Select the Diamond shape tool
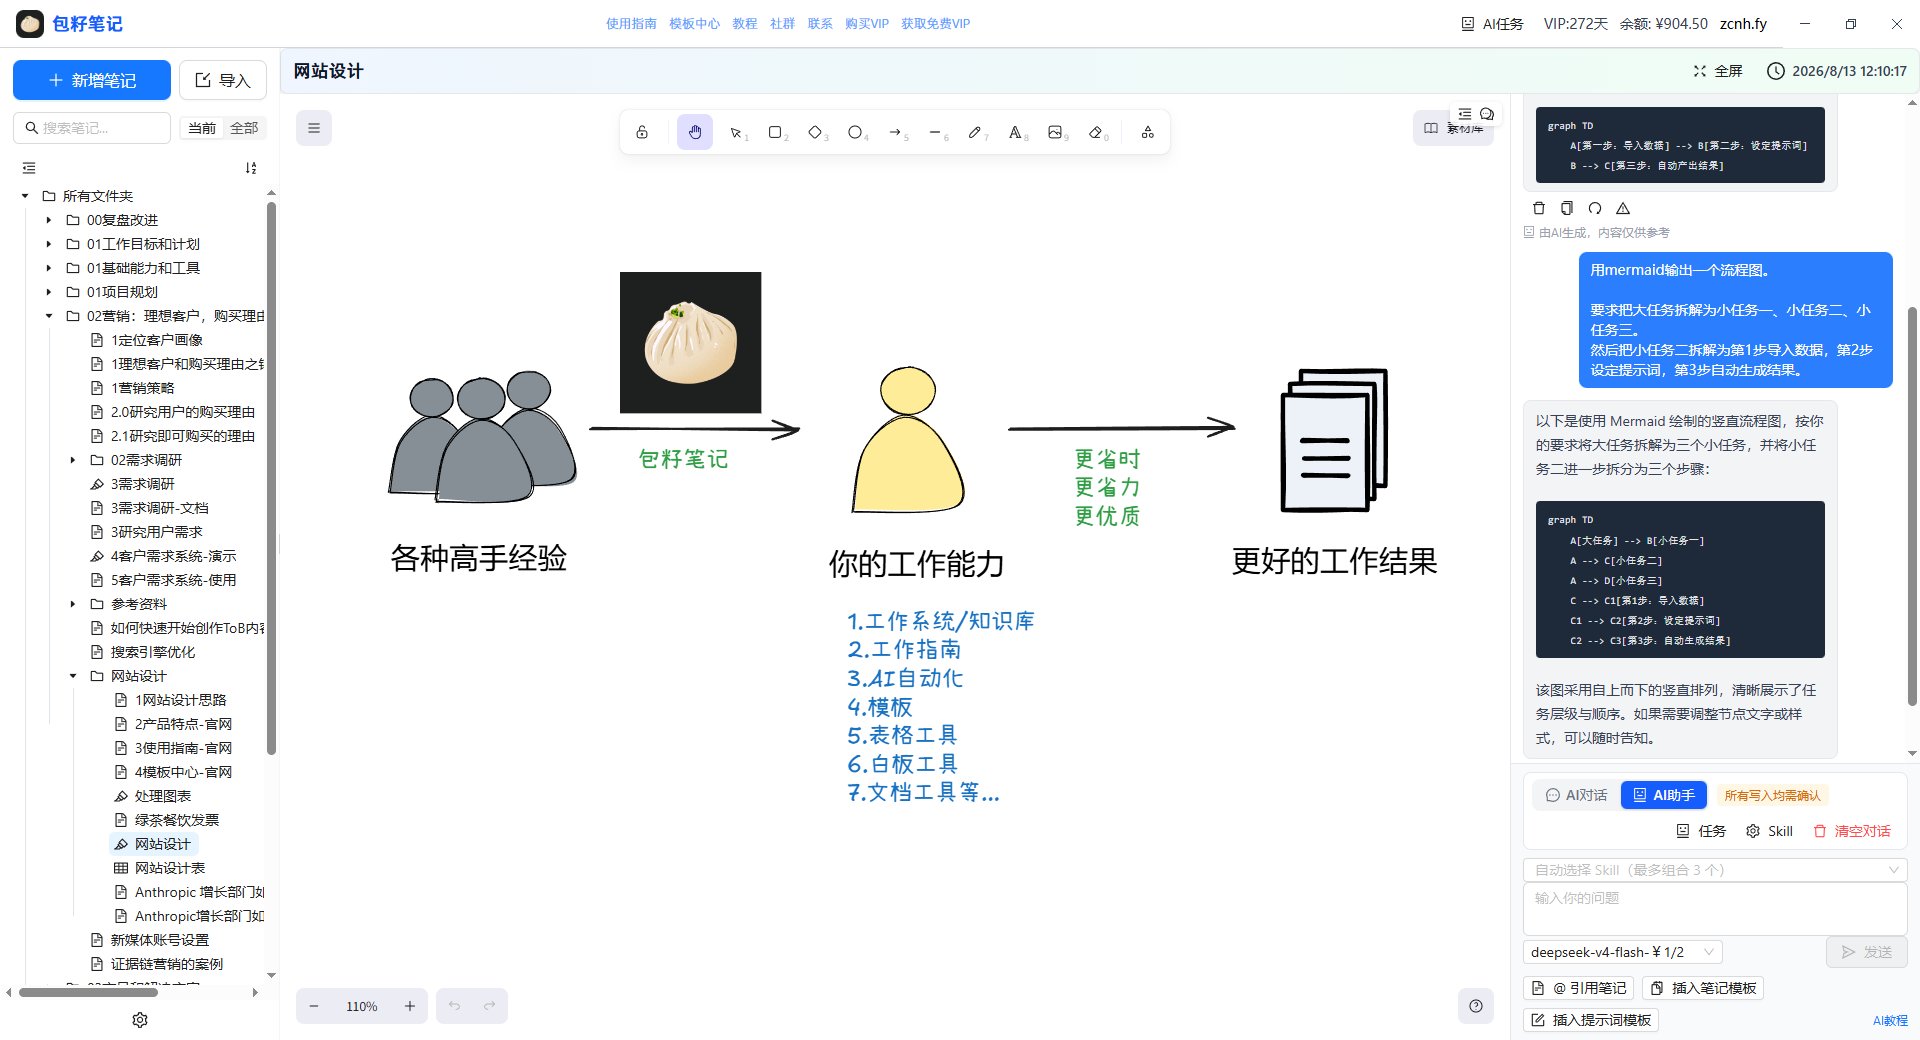The height and width of the screenshot is (1040, 1920). coord(817,132)
